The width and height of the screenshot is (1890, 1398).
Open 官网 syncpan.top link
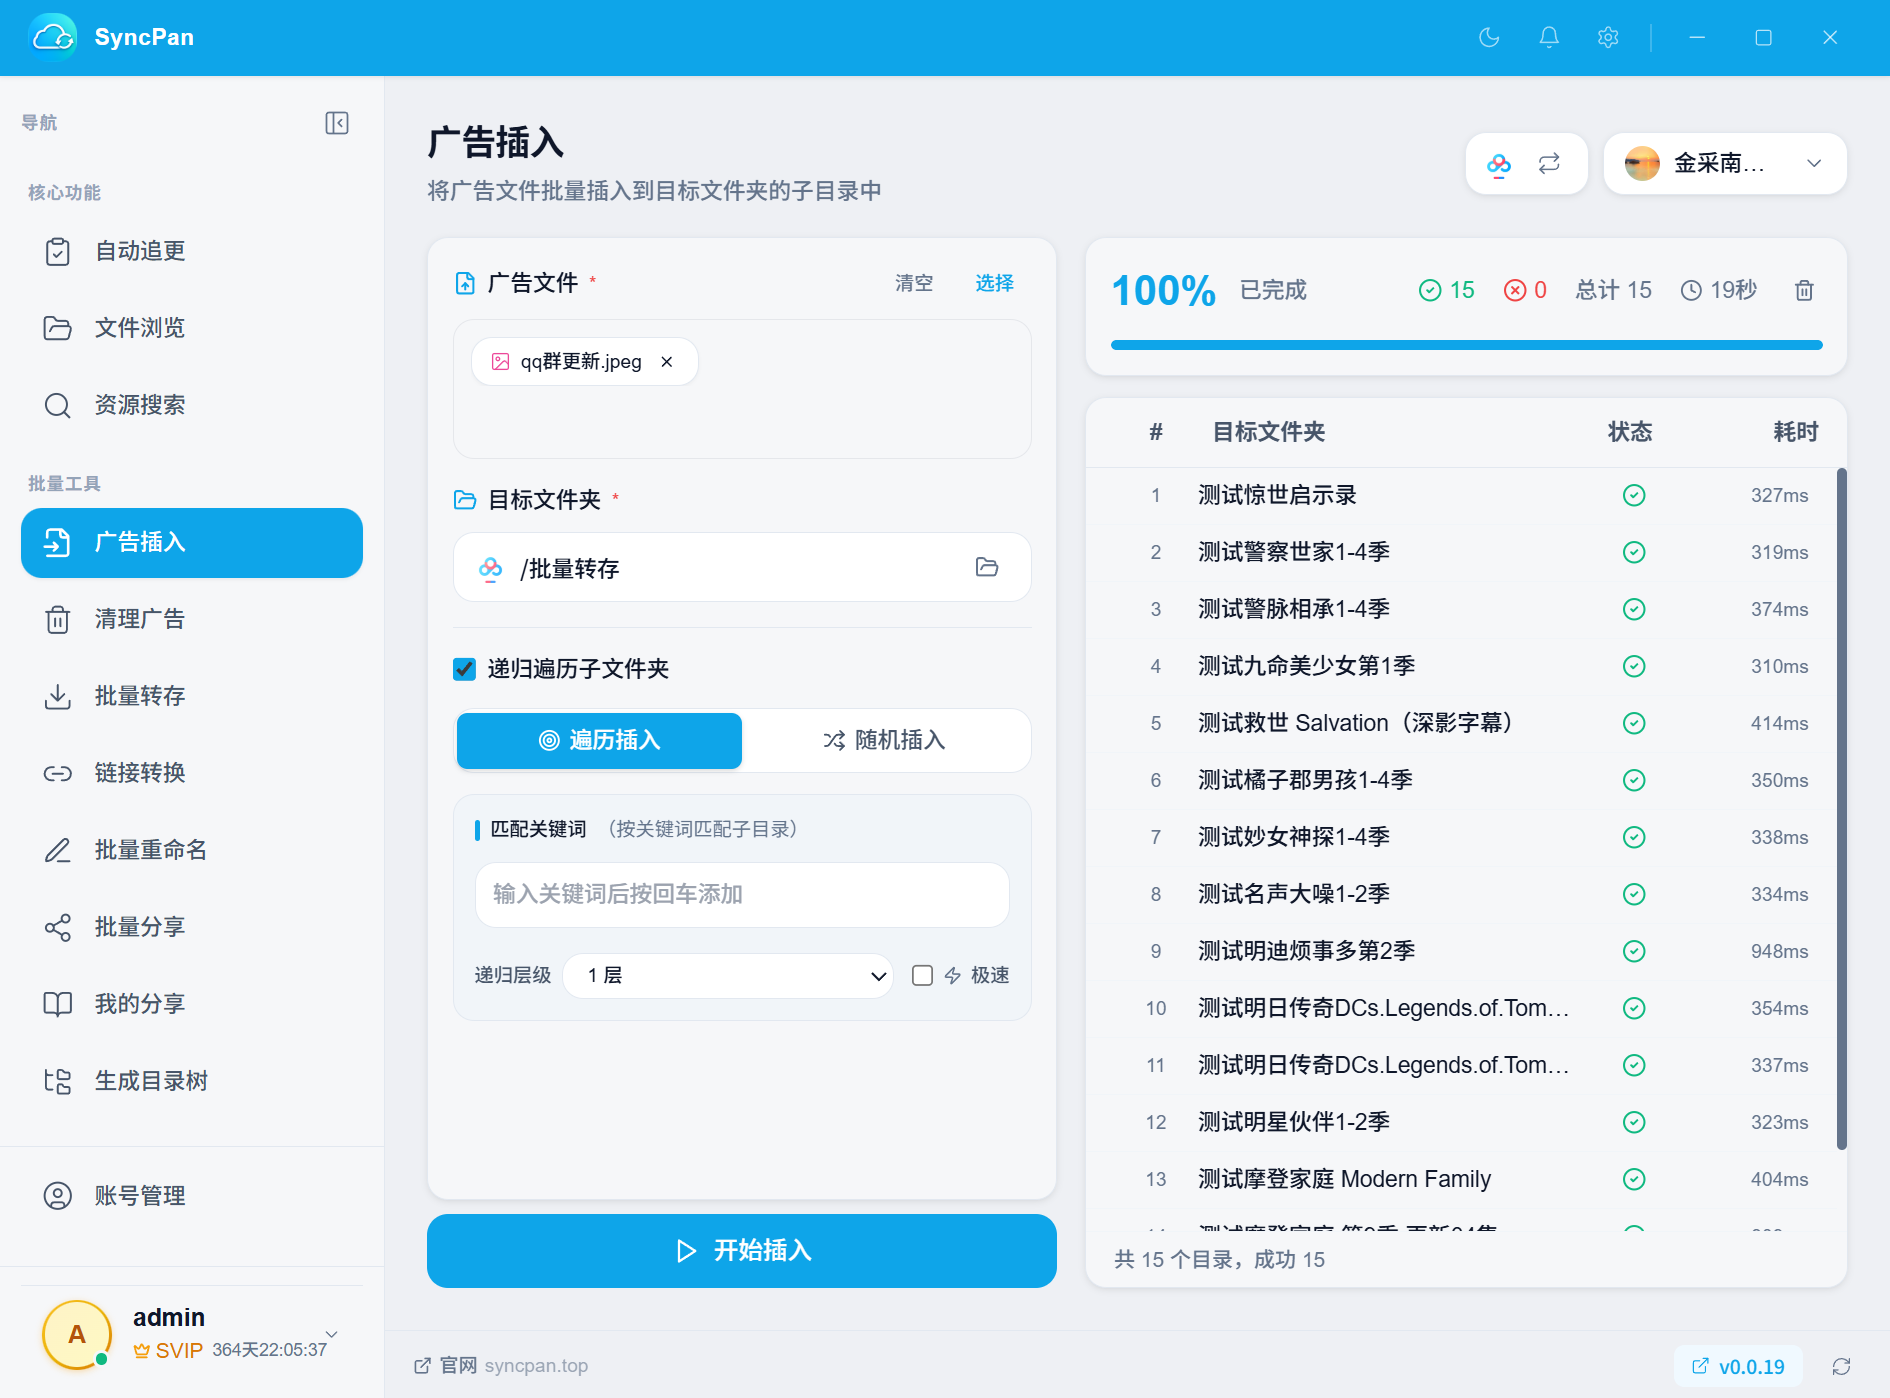(501, 1366)
